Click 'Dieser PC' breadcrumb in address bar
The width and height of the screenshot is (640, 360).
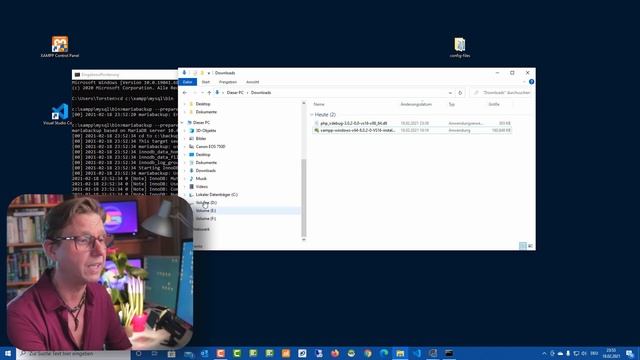[x=235, y=93]
